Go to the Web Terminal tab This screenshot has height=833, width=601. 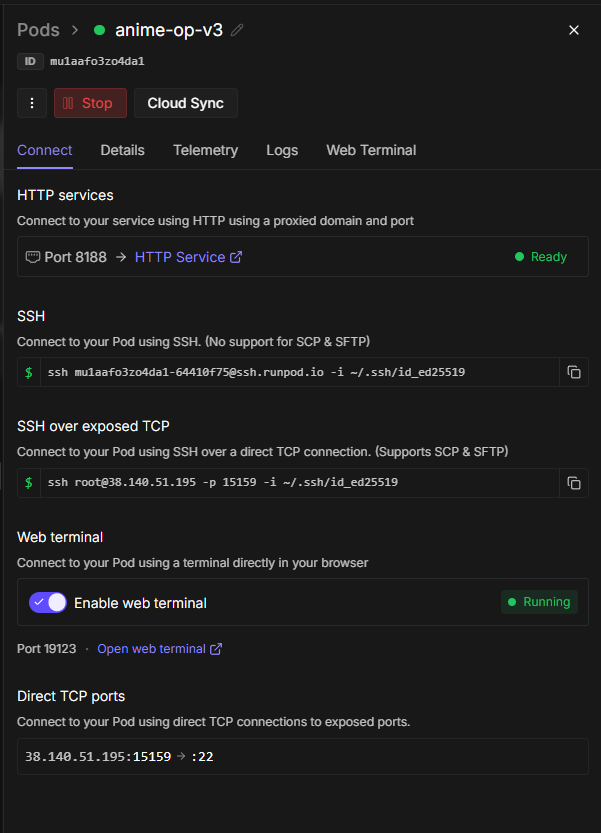point(371,150)
